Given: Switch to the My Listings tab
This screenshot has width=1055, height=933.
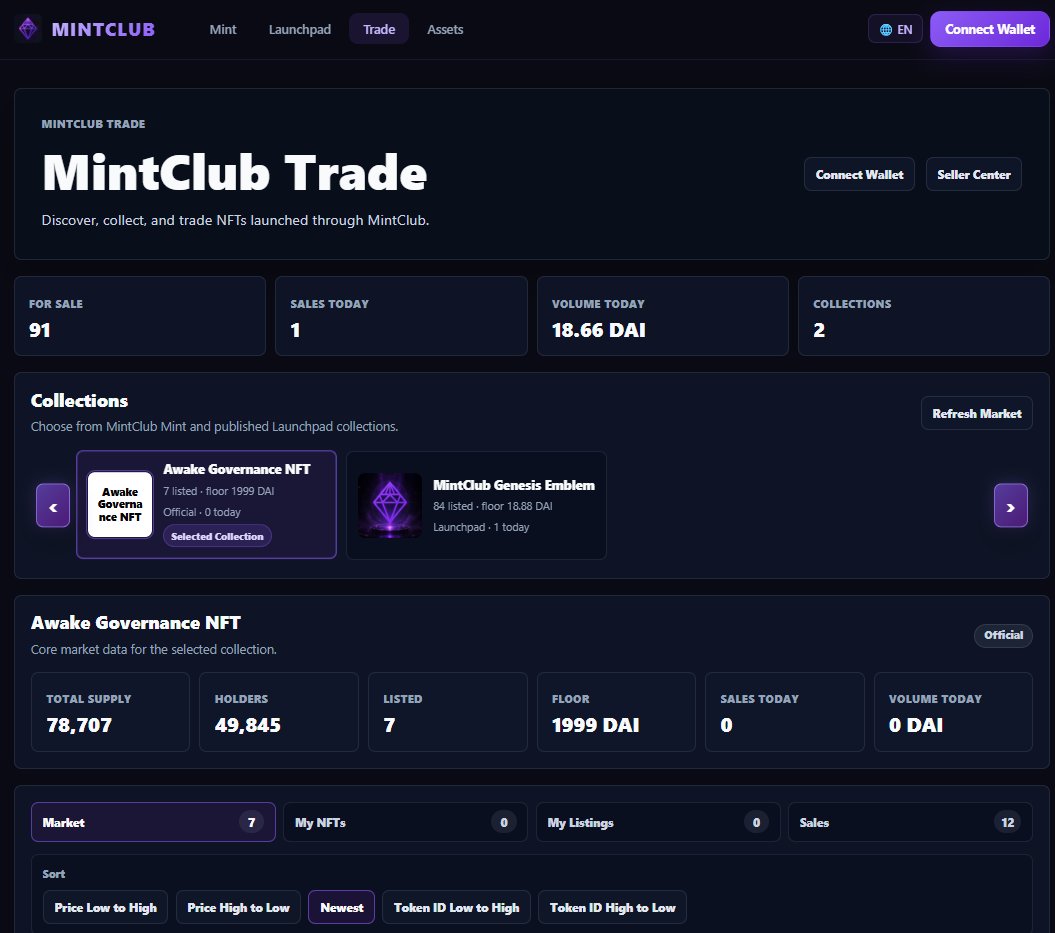Looking at the screenshot, I should coord(658,822).
